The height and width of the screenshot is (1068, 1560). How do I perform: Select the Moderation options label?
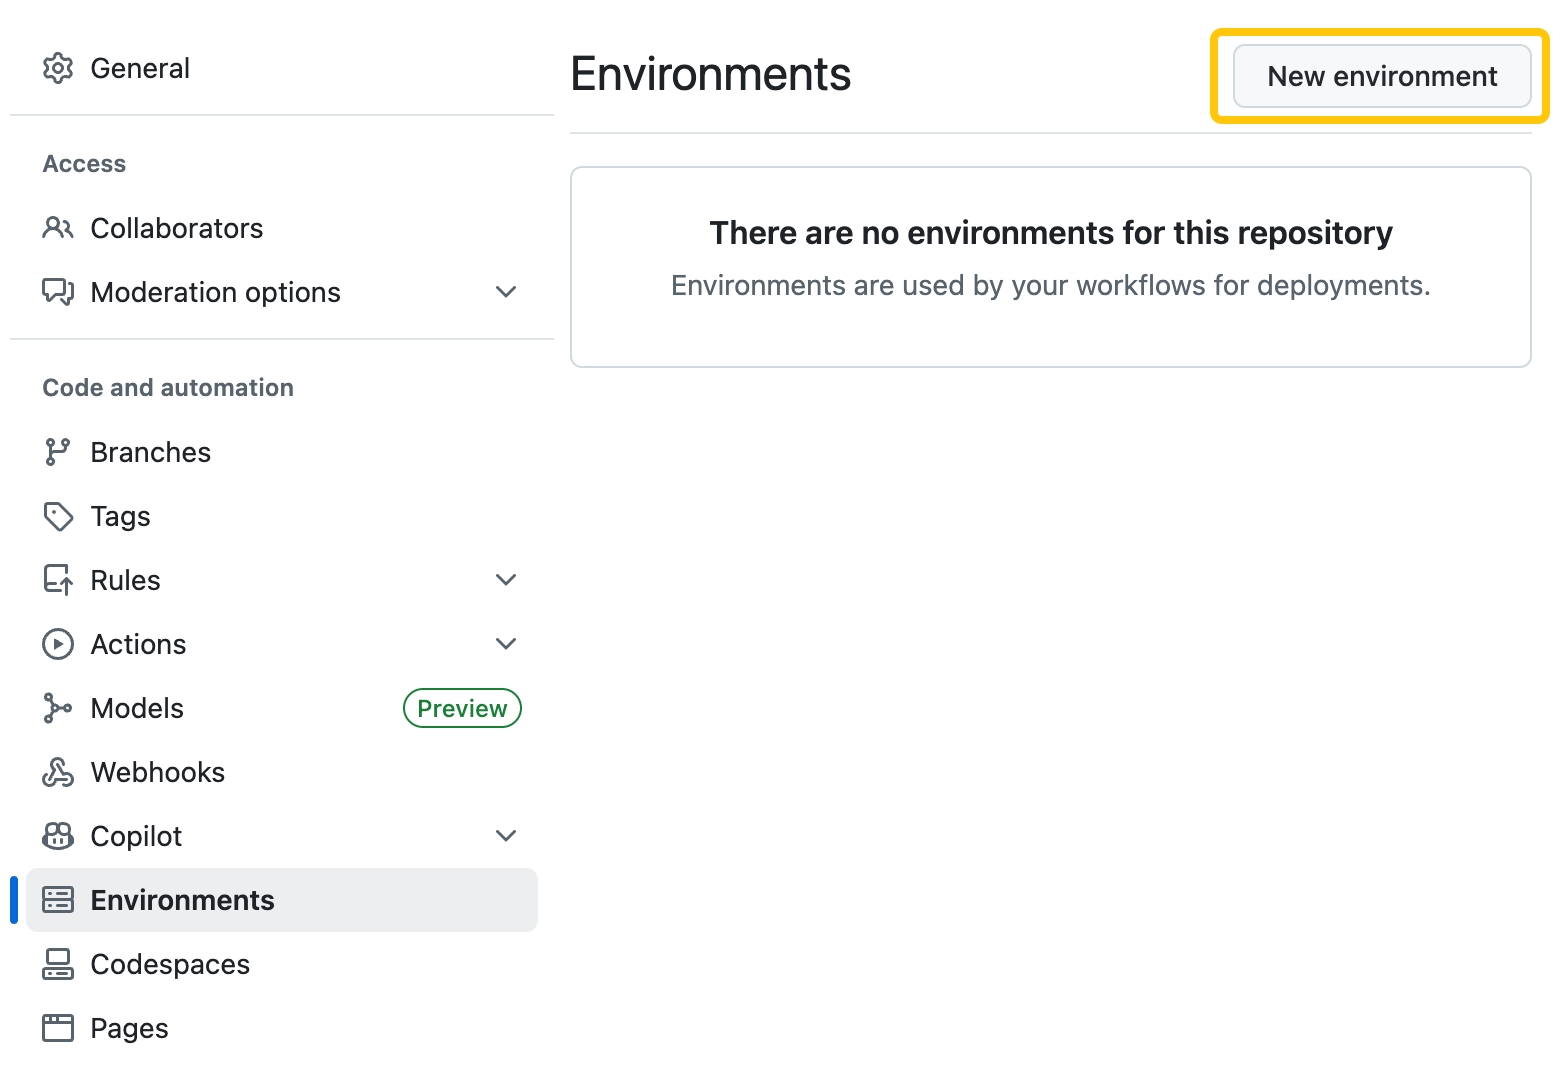coord(216,292)
